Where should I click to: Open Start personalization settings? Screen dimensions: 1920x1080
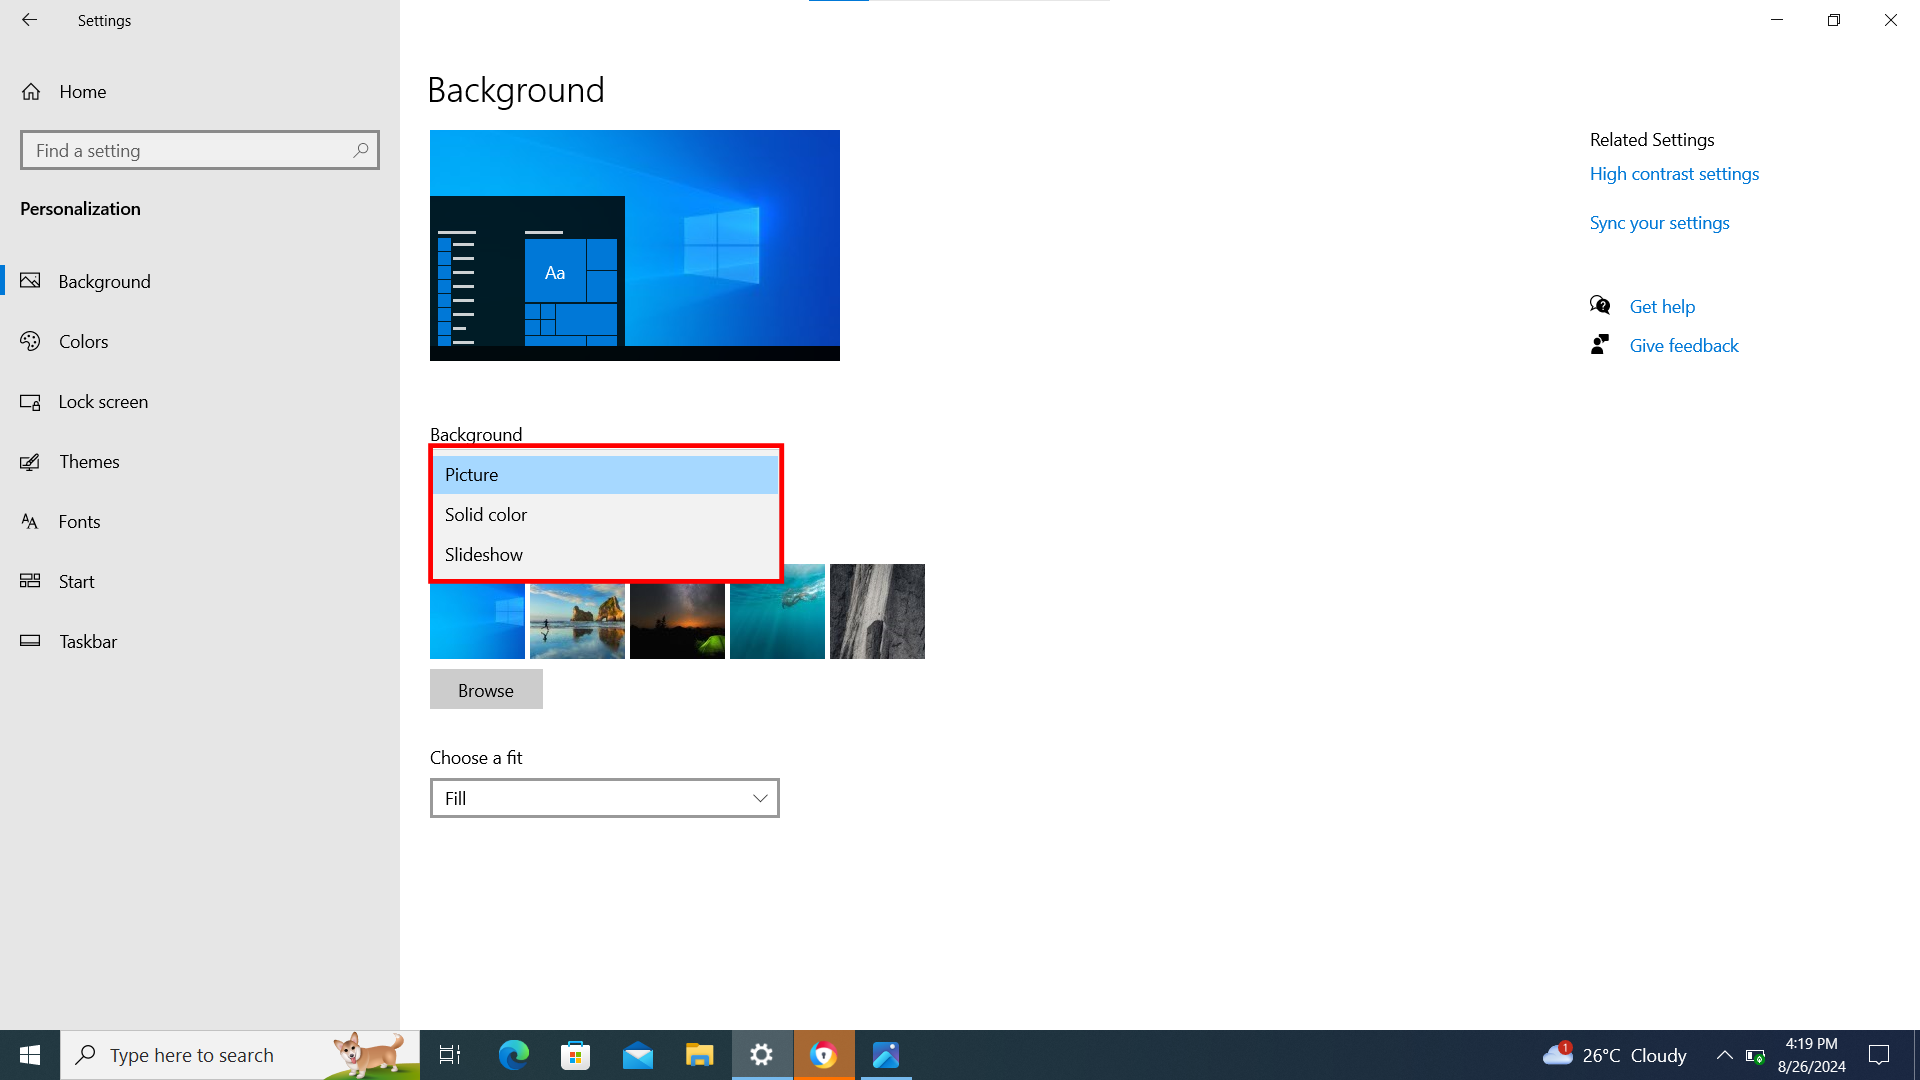76,582
